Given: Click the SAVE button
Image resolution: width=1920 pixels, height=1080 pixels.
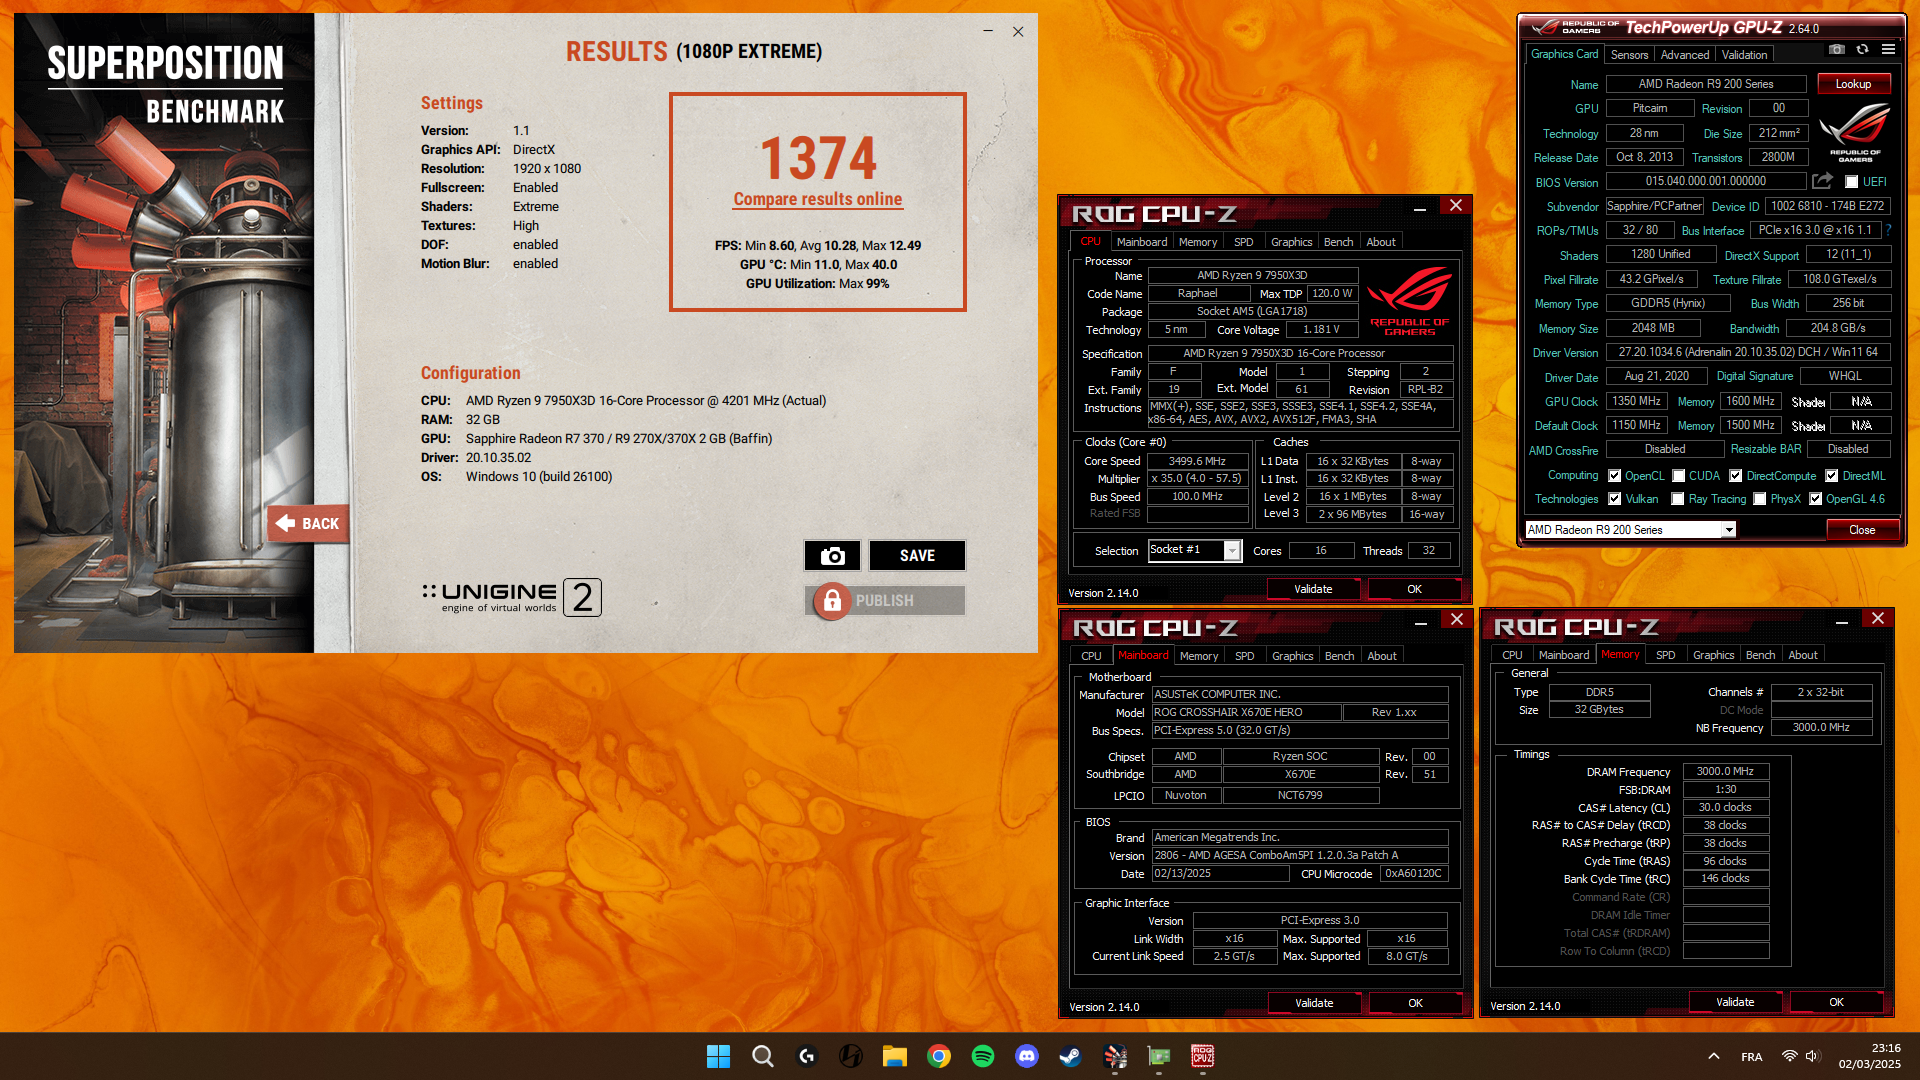Looking at the screenshot, I should 917,556.
